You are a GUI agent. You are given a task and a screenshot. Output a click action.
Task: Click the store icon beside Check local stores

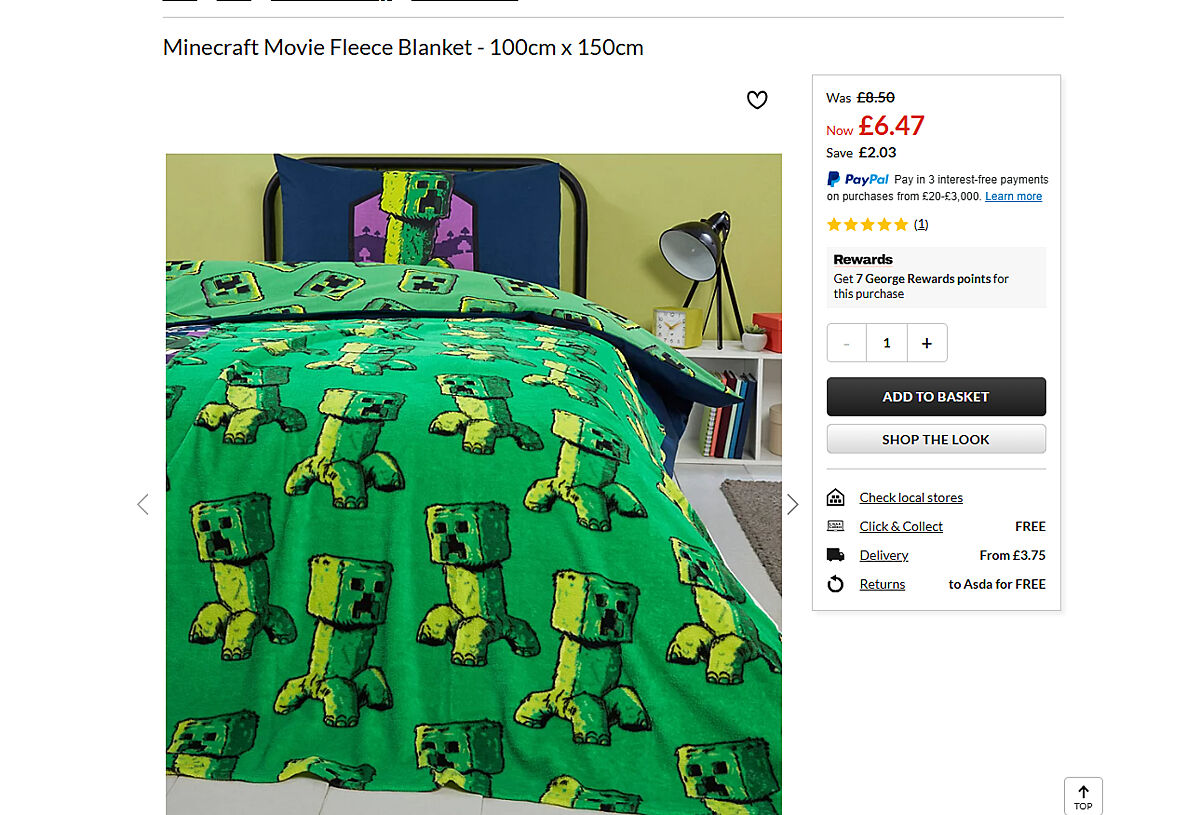(x=835, y=497)
